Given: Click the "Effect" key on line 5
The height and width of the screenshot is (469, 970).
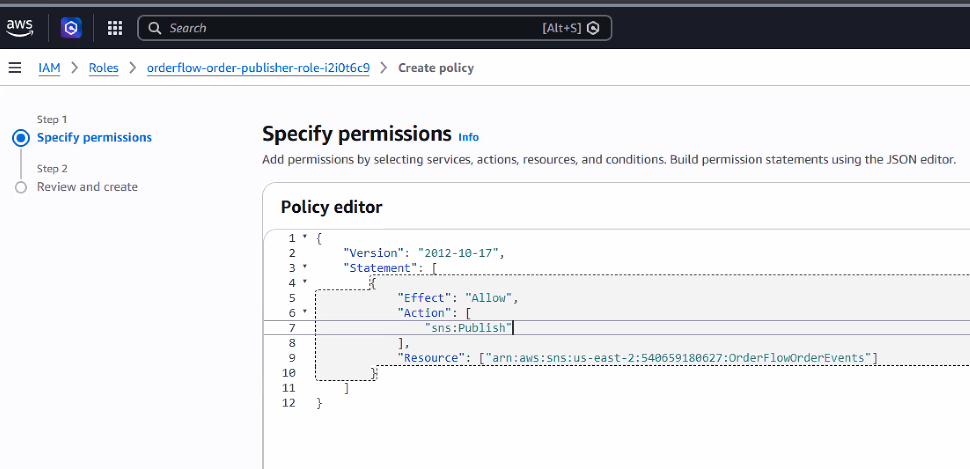Looking at the screenshot, I should pyautogui.click(x=424, y=298).
